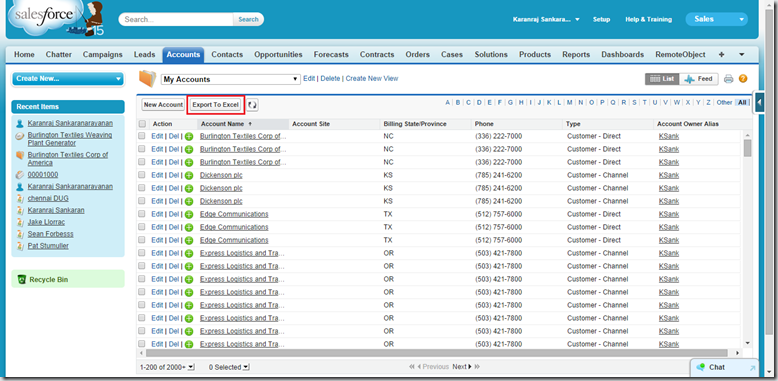
Task: Click the contact icon beside Jake Llorrac
Action: pyautogui.click(x=20, y=222)
